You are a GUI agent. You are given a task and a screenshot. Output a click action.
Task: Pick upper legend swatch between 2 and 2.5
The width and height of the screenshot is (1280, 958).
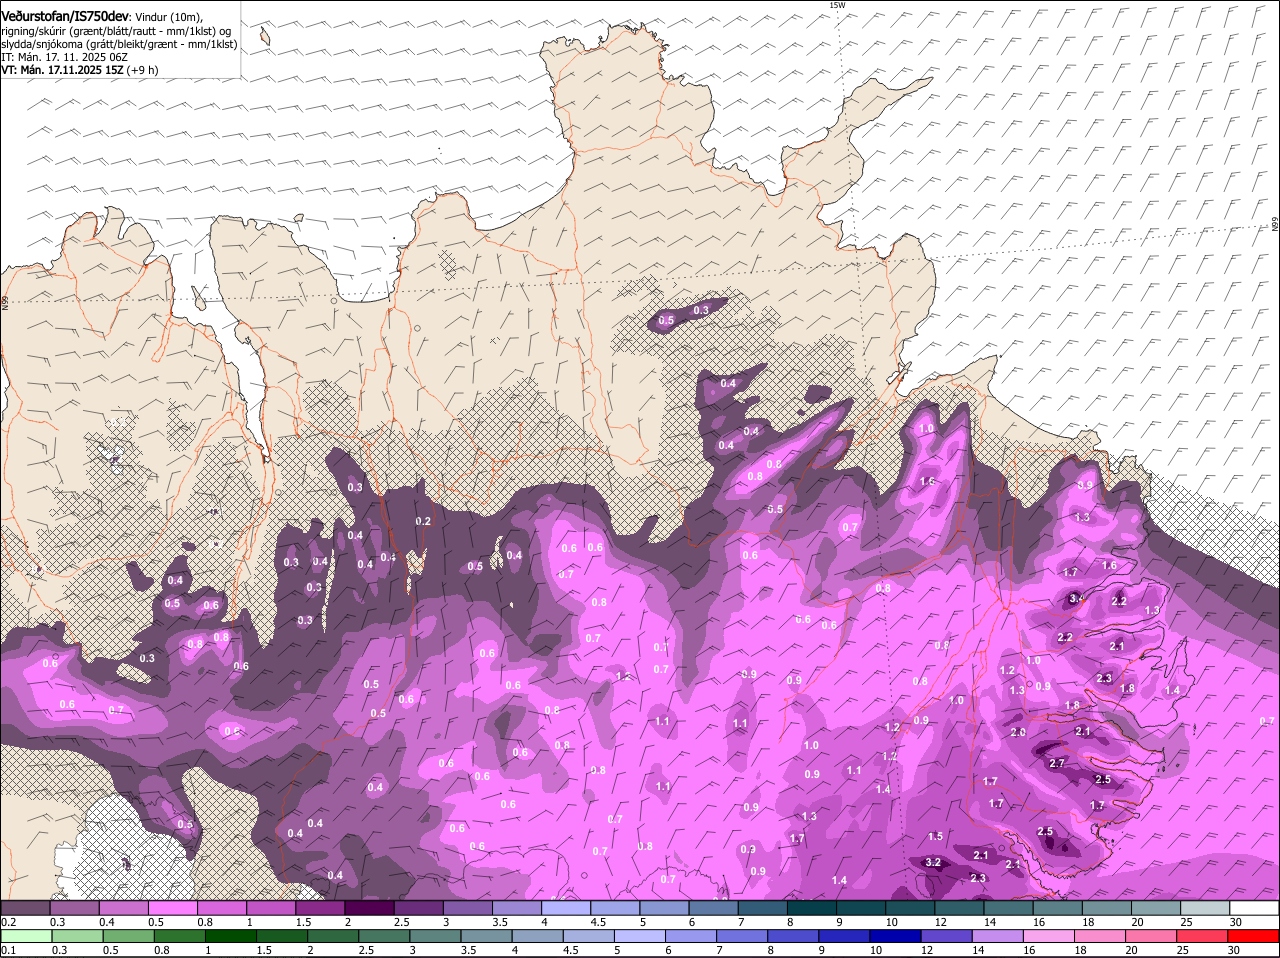coord(369,908)
